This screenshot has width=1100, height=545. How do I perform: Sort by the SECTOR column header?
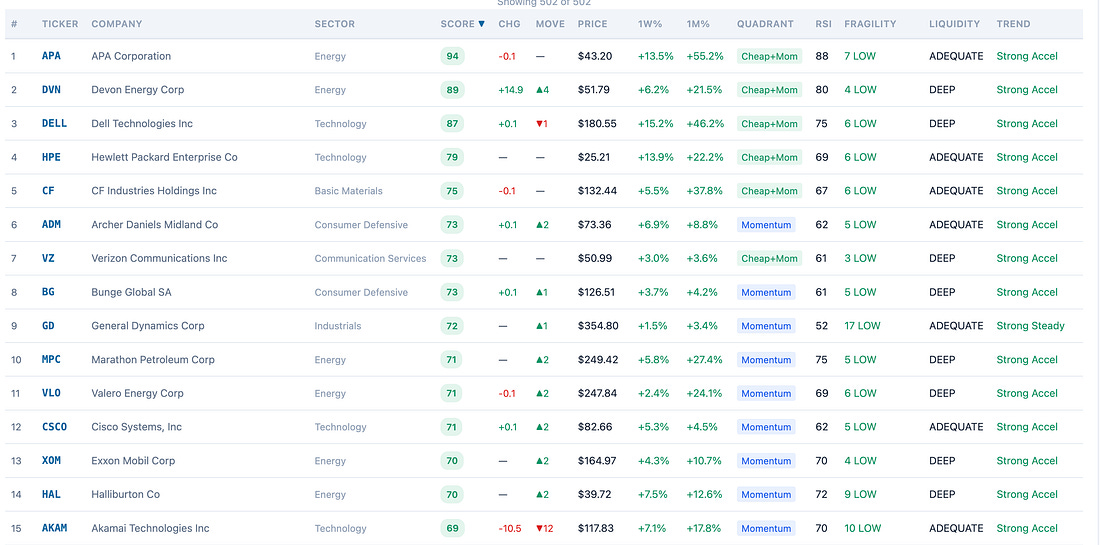[335, 24]
